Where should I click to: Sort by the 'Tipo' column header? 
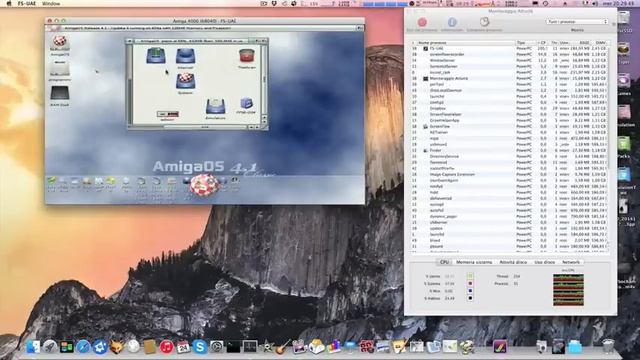525,42
